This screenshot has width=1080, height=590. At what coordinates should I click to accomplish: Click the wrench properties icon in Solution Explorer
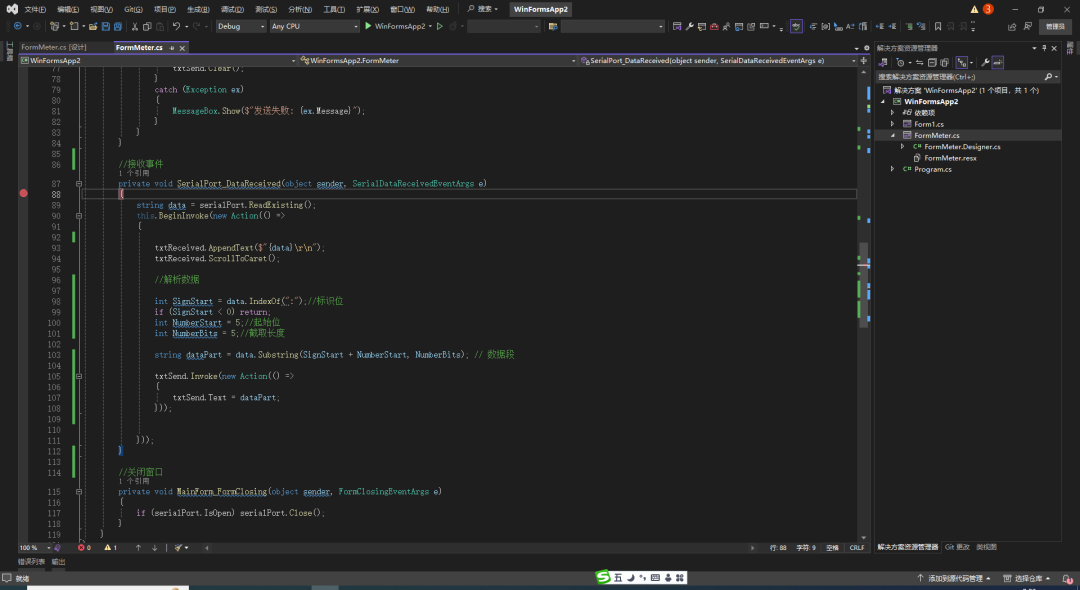pos(984,62)
